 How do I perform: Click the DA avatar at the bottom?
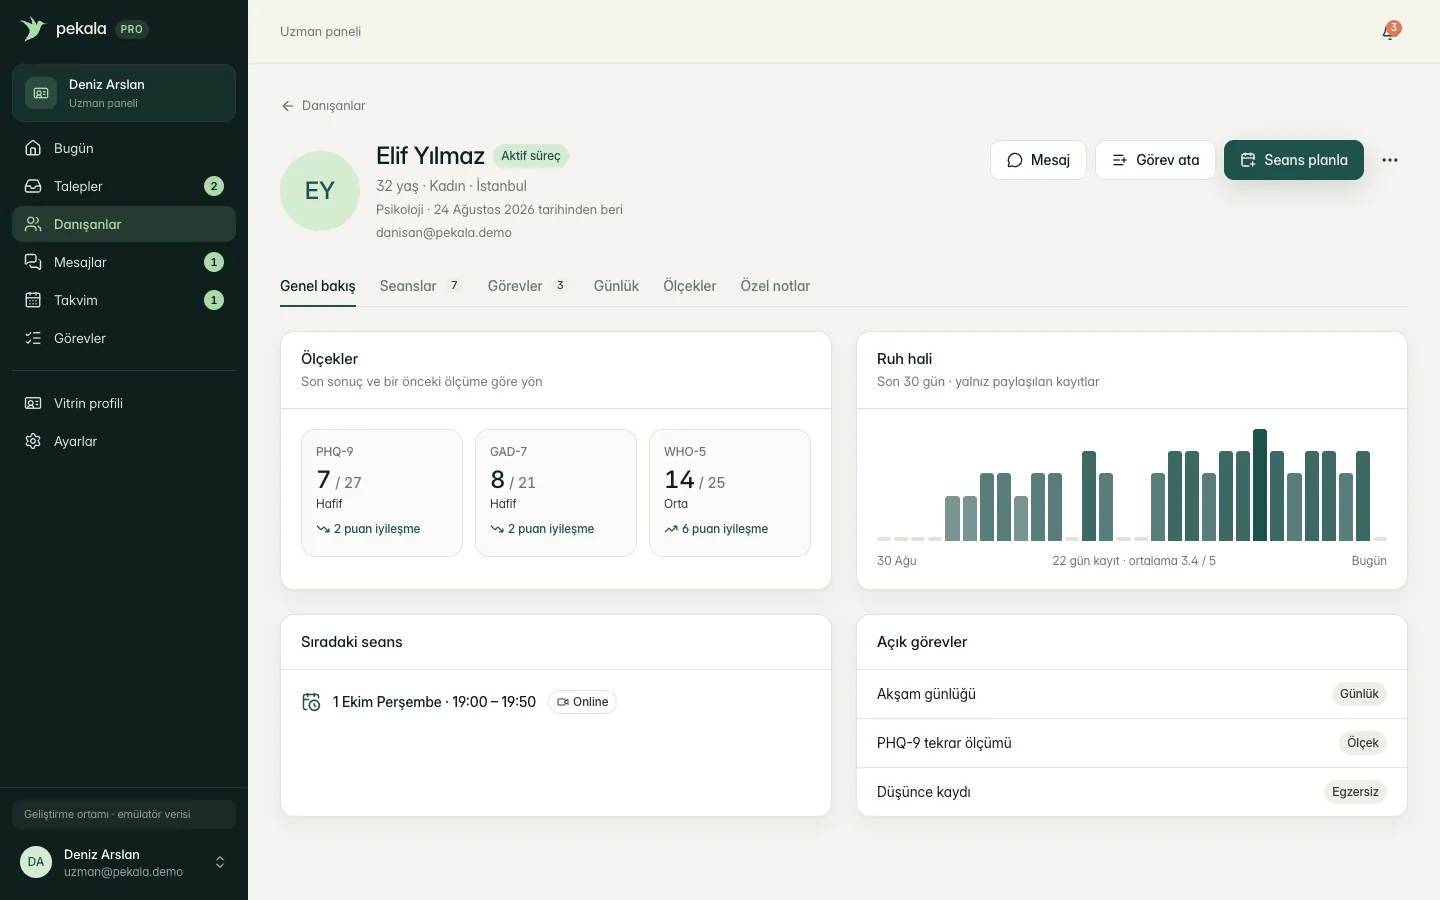pyautogui.click(x=36, y=862)
